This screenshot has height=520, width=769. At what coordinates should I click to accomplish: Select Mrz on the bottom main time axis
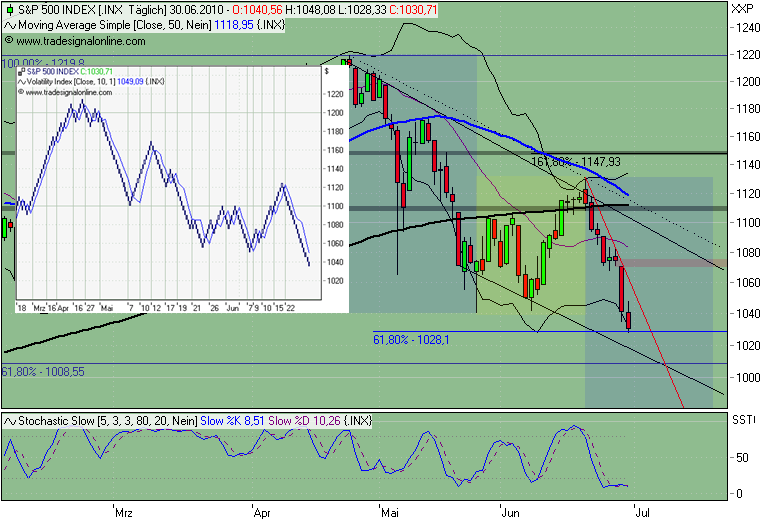pyautogui.click(x=124, y=513)
